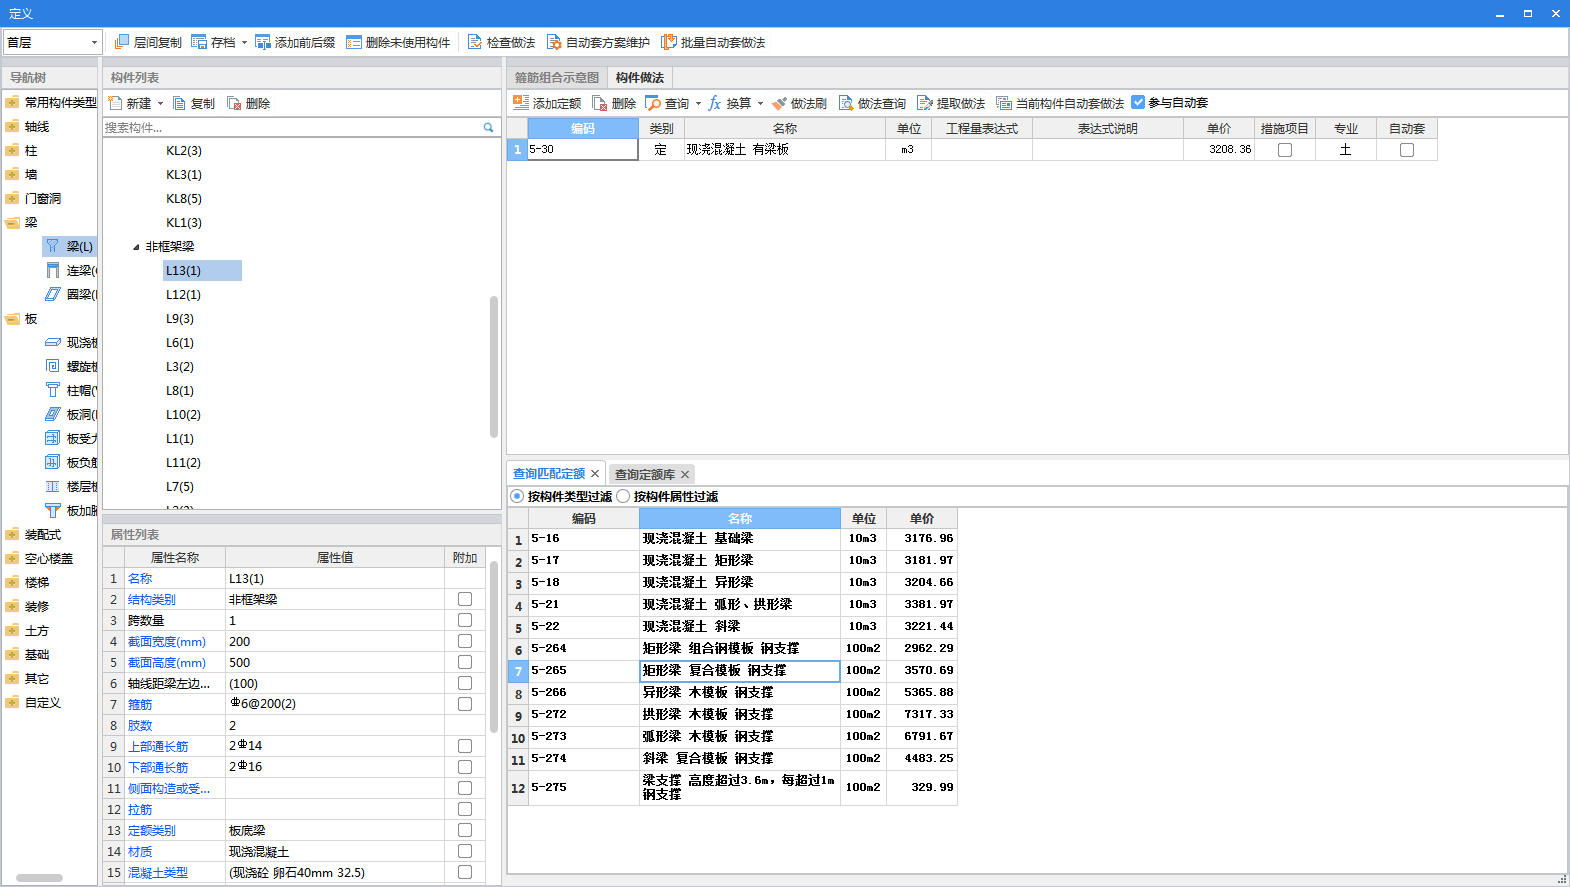Click the 新建 component icon
The image size is (1570, 887).
115,103
